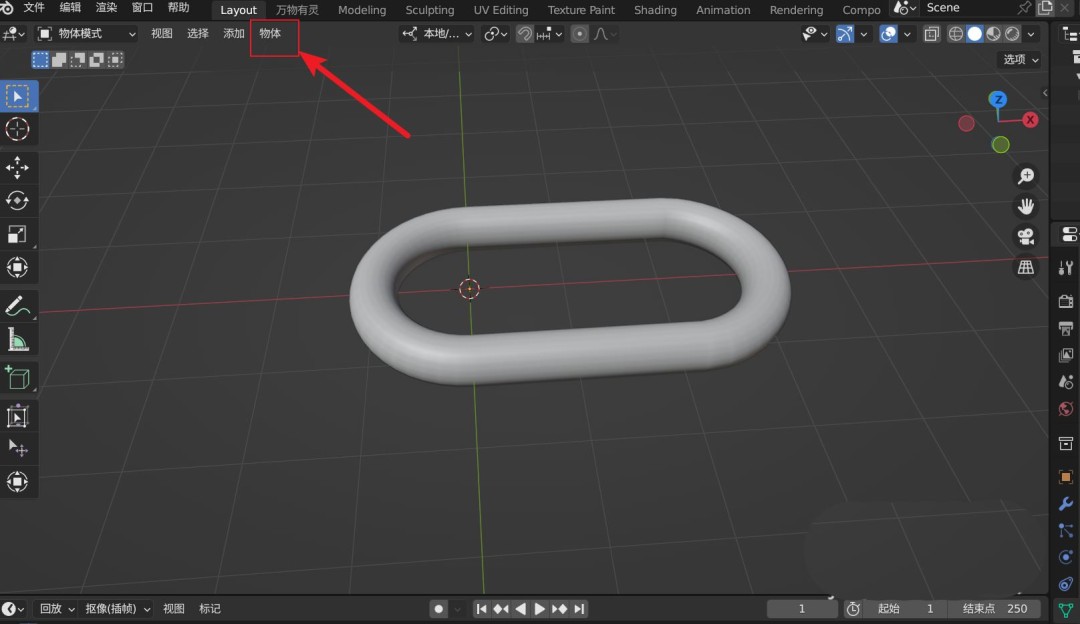Toggle the snap magnet icon
This screenshot has width=1080, height=624.
pyautogui.click(x=524, y=33)
